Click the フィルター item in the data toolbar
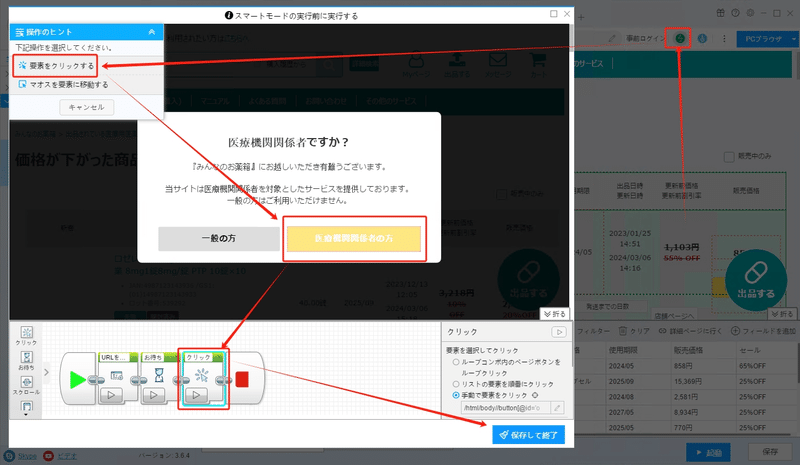This screenshot has width=800, height=465. (x=593, y=331)
